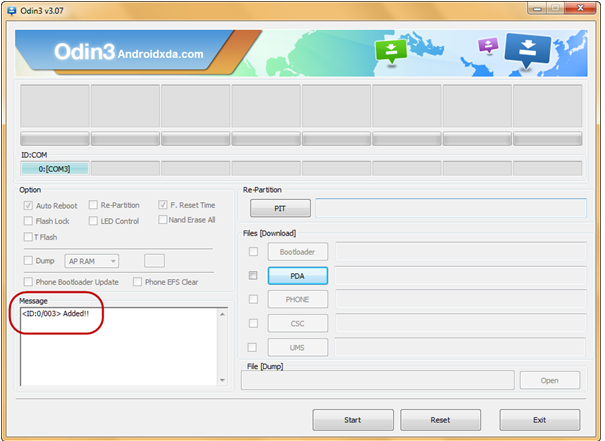
Task: Select the 0:[COM3] port slot
Action: coord(55,169)
